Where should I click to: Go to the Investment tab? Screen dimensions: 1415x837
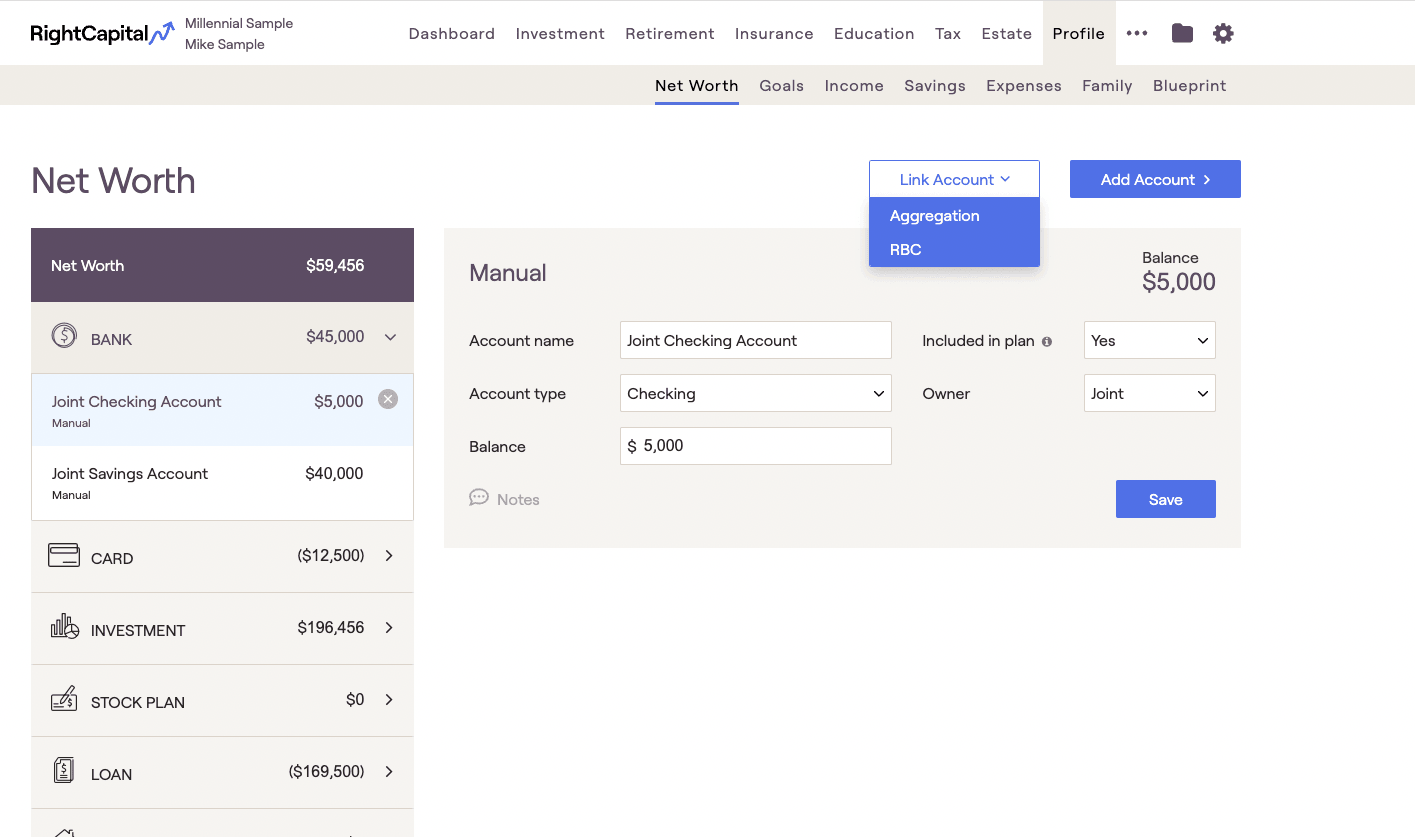pyautogui.click(x=560, y=33)
